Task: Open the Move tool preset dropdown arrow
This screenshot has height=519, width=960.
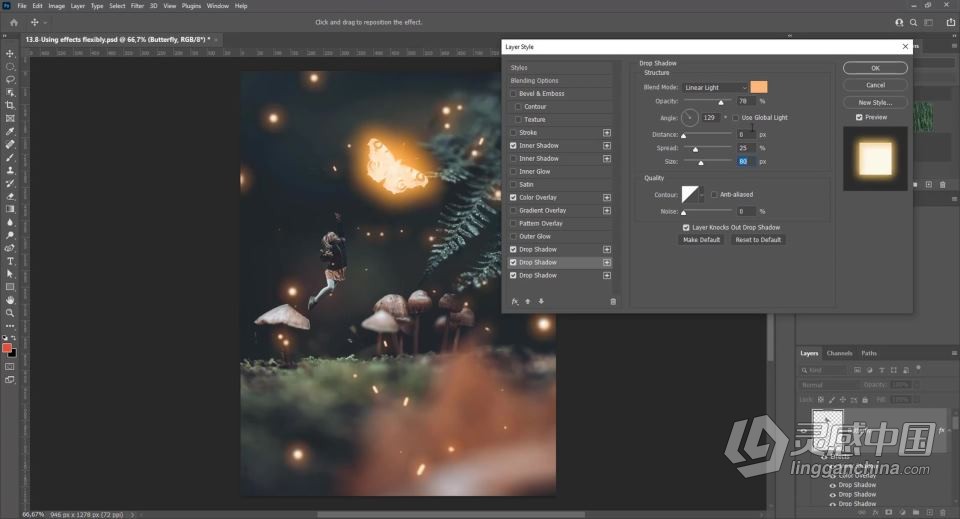Action: pyautogui.click(x=45, y=23)
